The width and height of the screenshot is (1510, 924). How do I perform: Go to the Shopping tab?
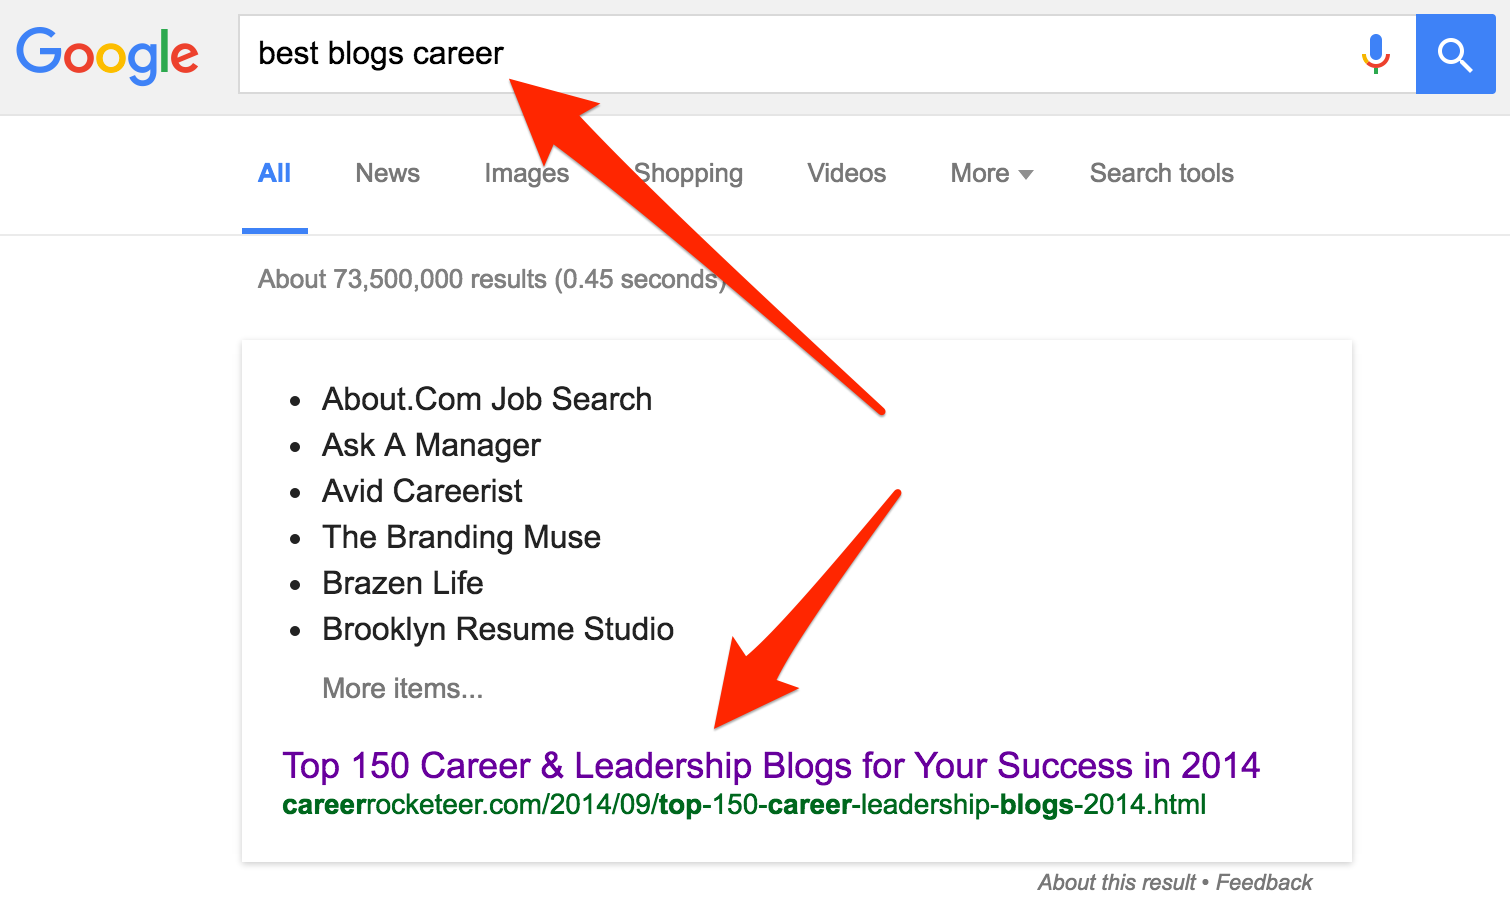coord(690,173)
